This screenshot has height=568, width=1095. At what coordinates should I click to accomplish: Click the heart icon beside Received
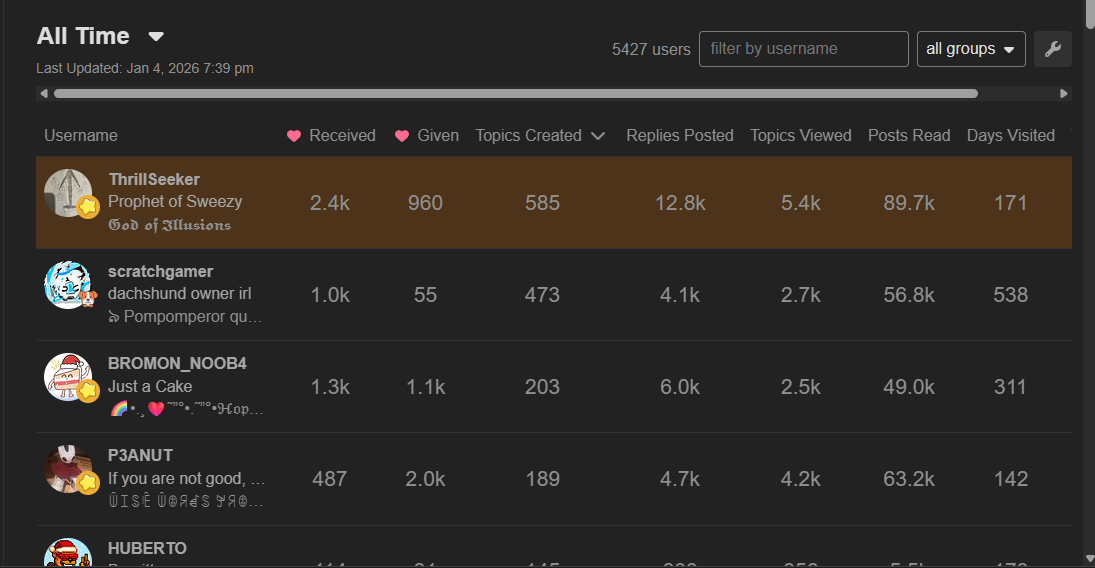(x=294, y=136)
